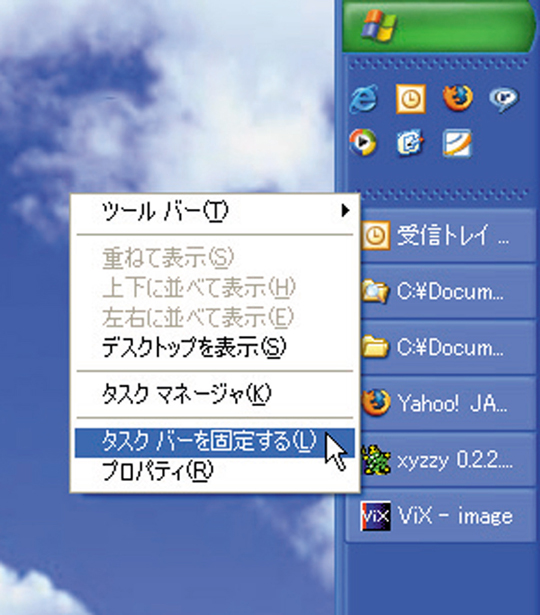Viewport: 540px width, 615px height.
Task: Open the speech bubble messenger icon
Action: pyautogui.click(x=504, y=99)
